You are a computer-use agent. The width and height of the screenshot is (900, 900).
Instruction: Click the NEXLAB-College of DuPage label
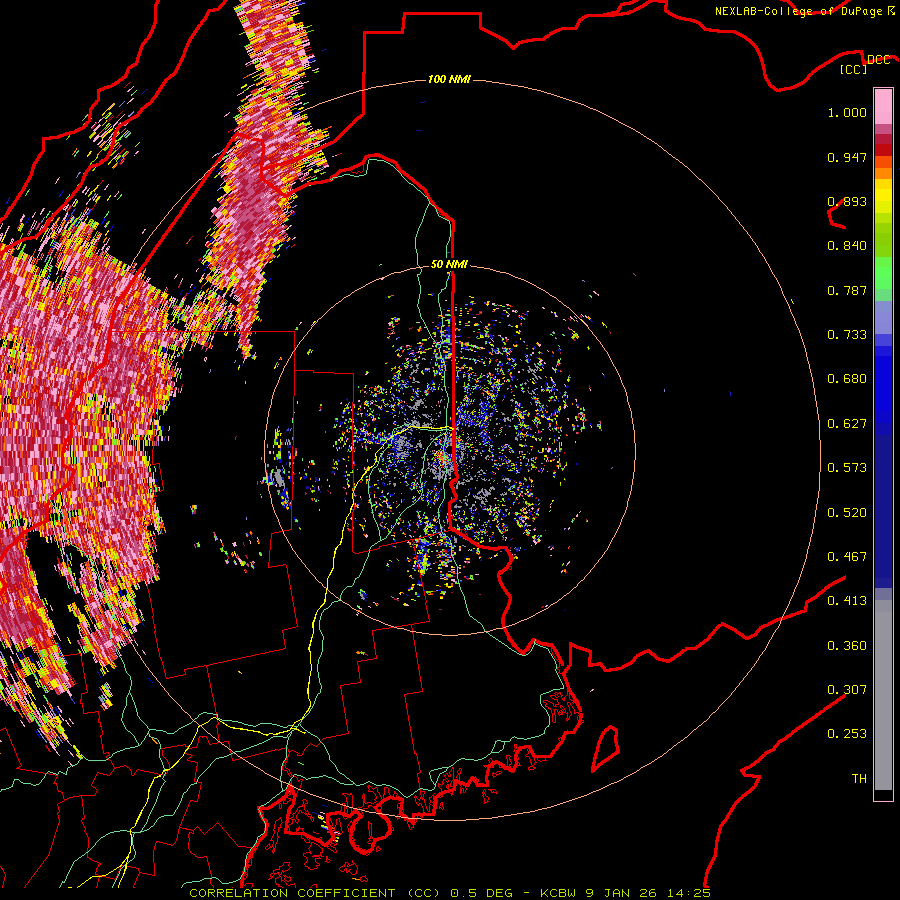(804, 11)
